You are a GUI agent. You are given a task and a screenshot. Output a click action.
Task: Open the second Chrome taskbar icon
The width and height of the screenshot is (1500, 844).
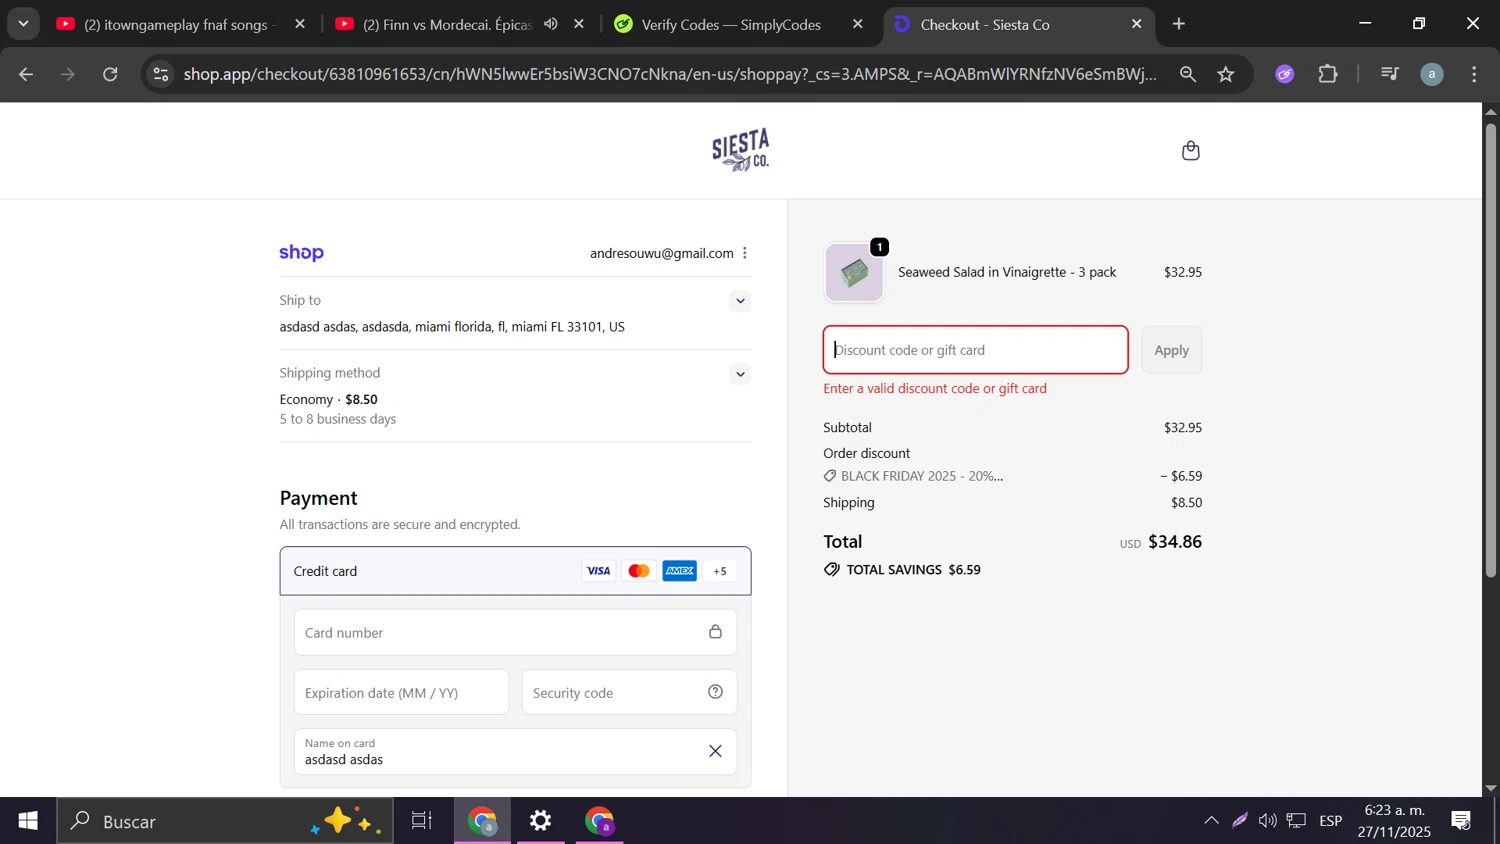click(x=600, y=821)
